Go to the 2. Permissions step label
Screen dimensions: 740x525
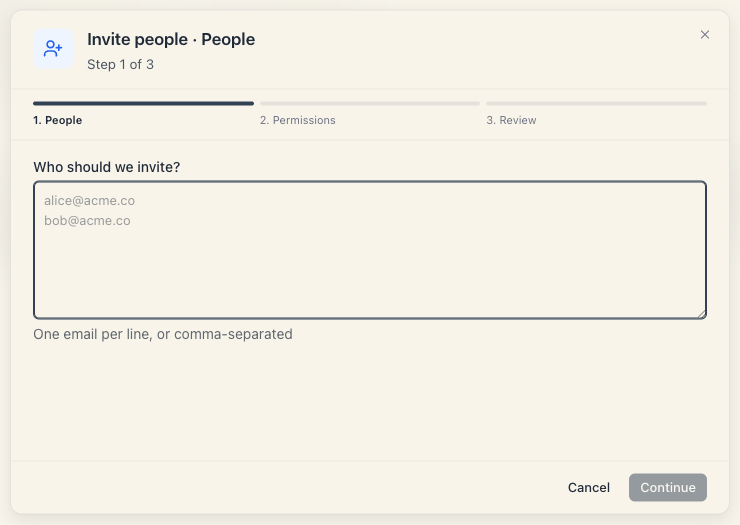[298, 120]
